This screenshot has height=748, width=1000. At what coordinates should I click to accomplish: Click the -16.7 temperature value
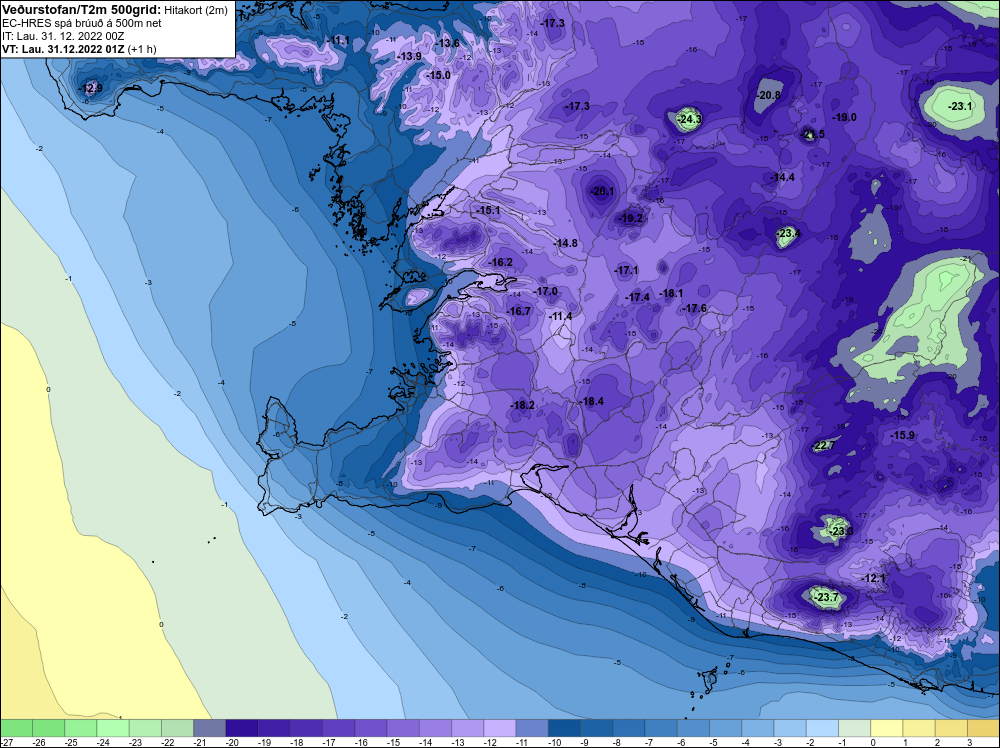(518, 311)
